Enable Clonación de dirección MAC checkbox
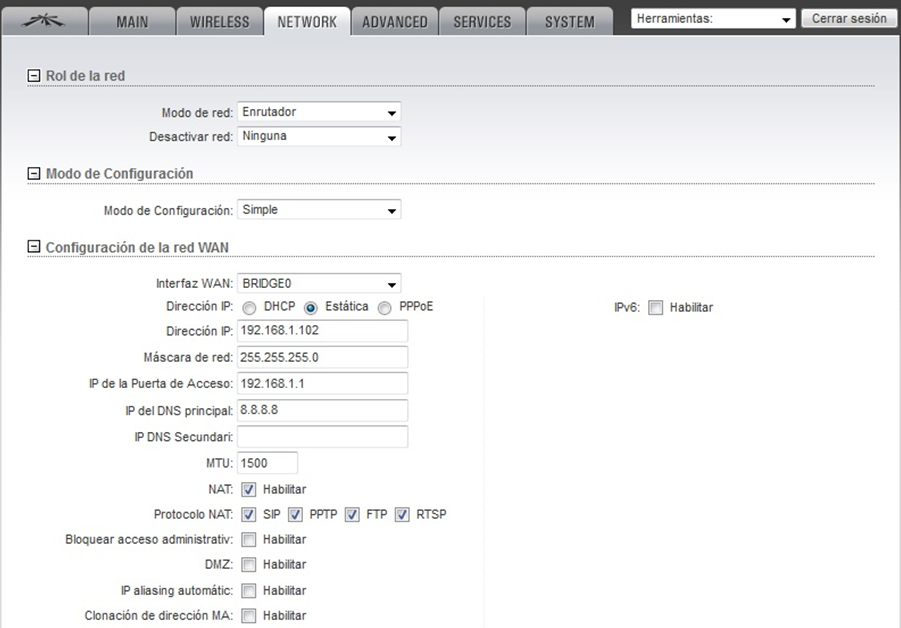This screenshot has width=901, height=628. [x=249, y=616]
